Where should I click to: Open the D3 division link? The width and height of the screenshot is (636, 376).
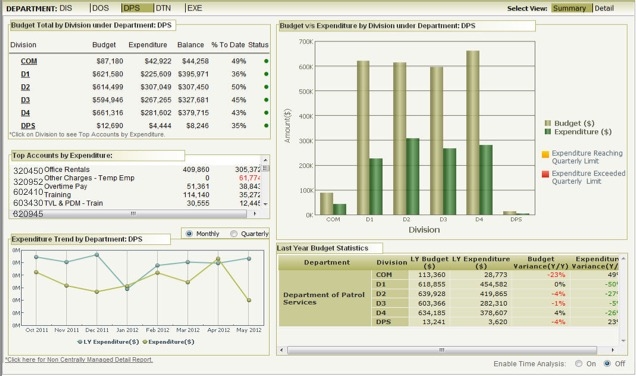tap(25, 100)
